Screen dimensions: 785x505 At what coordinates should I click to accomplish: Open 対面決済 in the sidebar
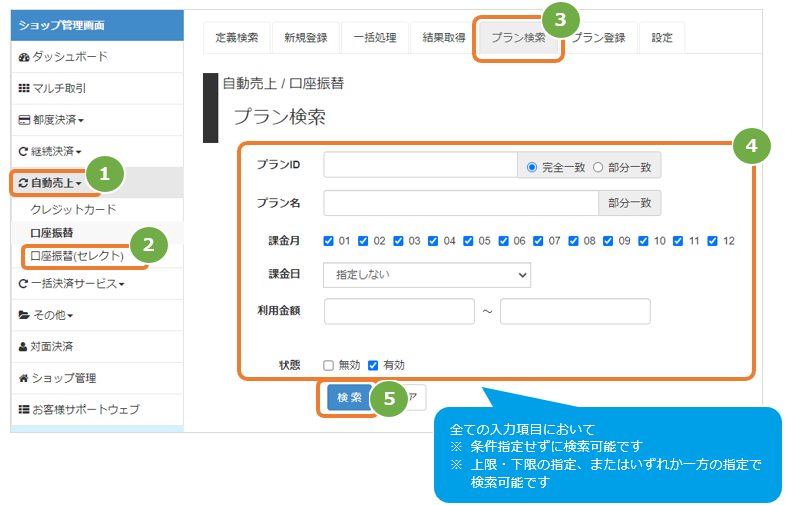tap(97, 346)
